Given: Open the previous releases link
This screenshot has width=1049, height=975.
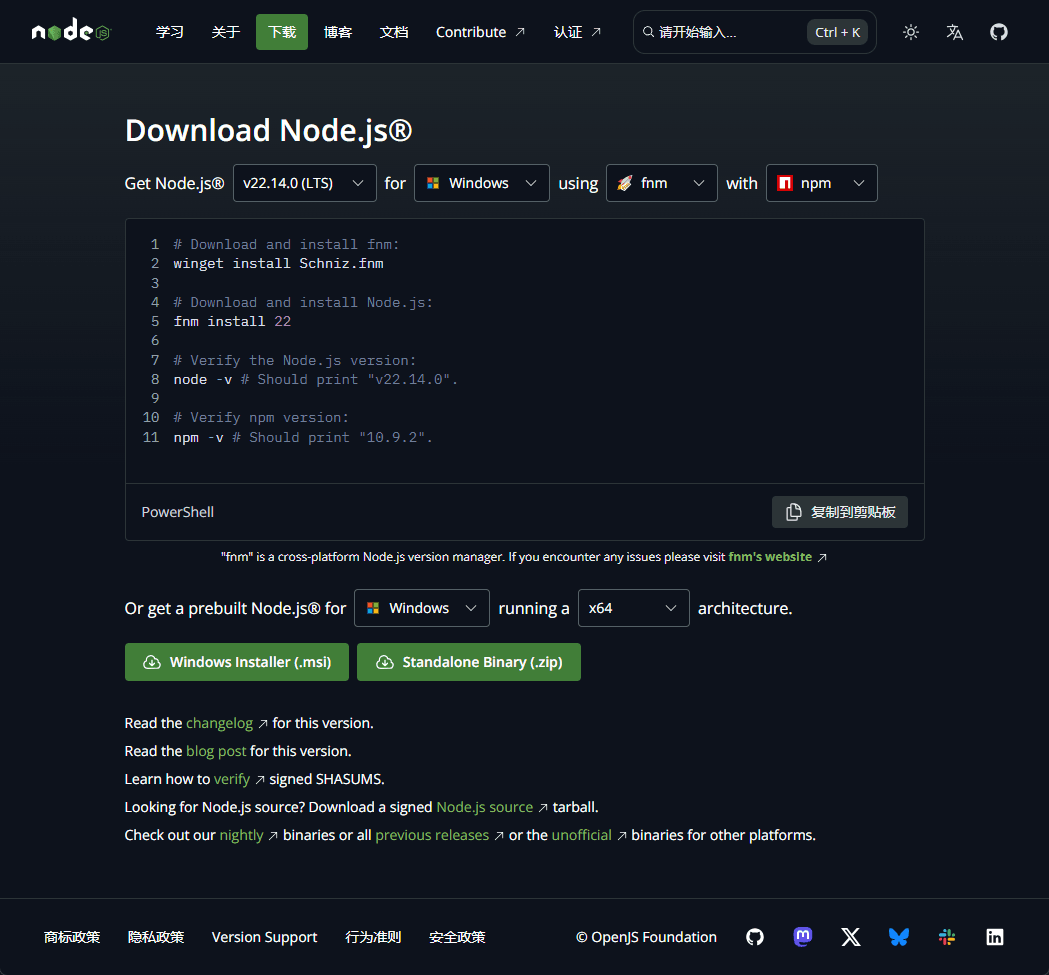Looking at the screenshot, I should coord(432,835).
